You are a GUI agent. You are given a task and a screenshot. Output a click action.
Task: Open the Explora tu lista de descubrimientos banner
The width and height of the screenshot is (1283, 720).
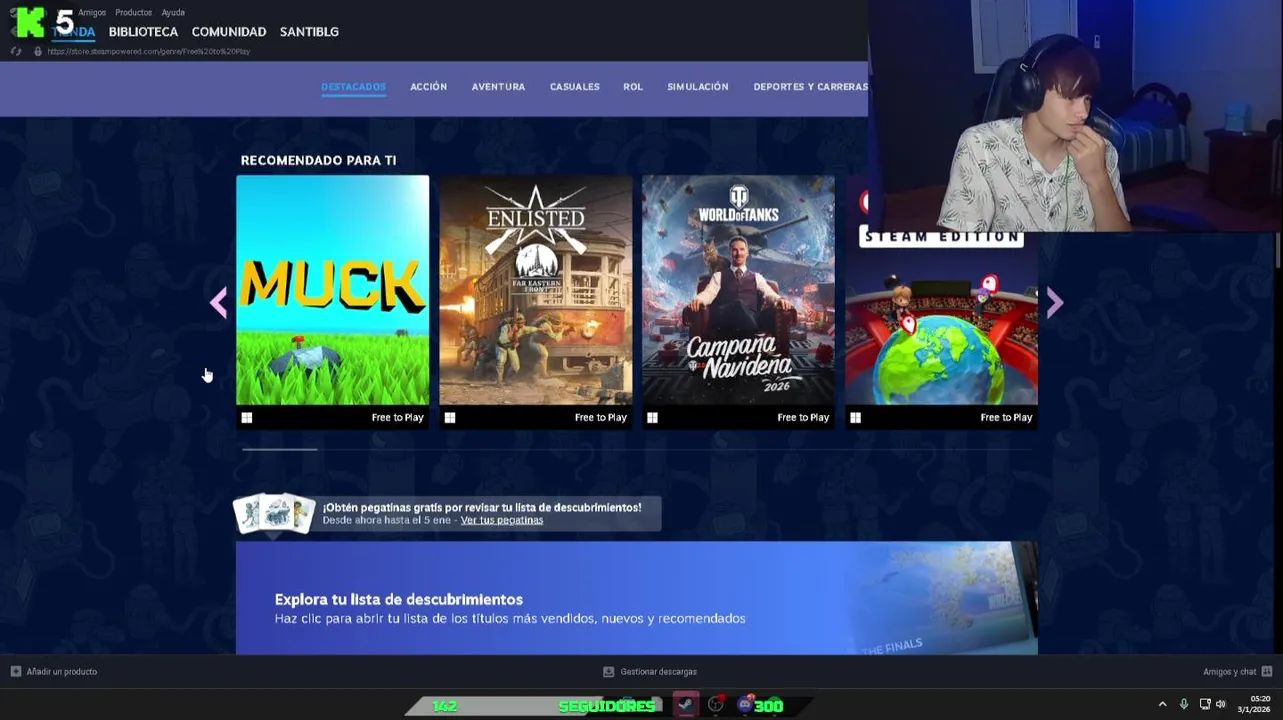pos(636,598)
